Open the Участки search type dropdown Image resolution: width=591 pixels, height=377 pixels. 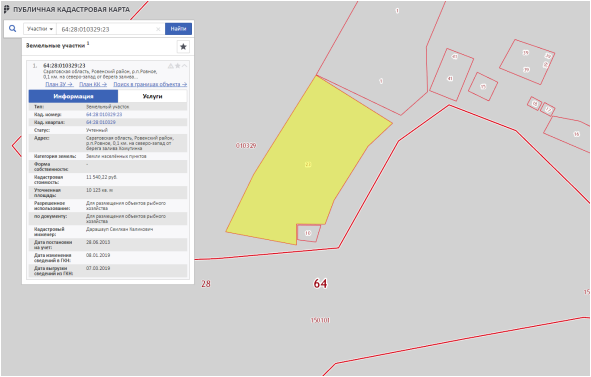[x=40, y=29]
